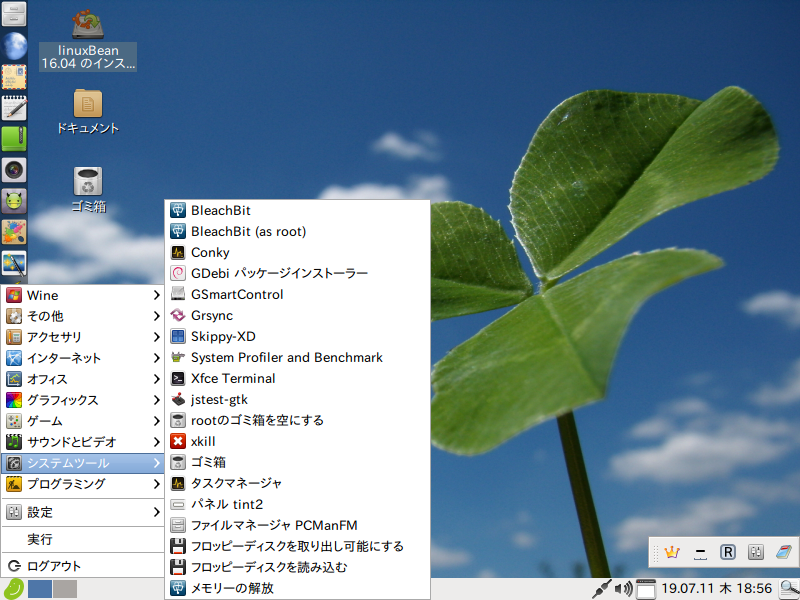Open jstest-gtk
This screenshot has height=600, width=800.
click(x=297, y=399)
